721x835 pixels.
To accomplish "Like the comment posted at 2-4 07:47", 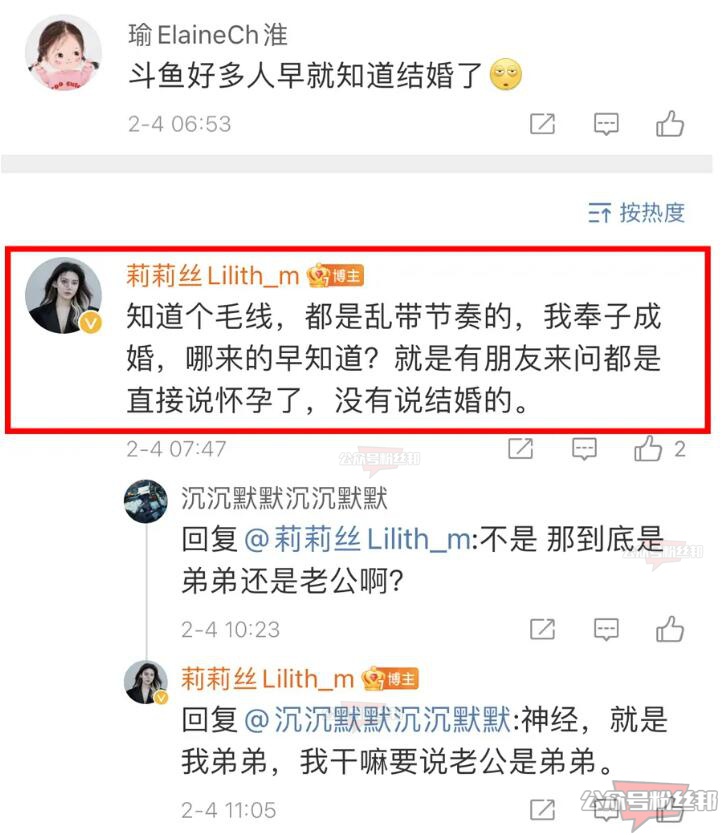I will point(649,448).
